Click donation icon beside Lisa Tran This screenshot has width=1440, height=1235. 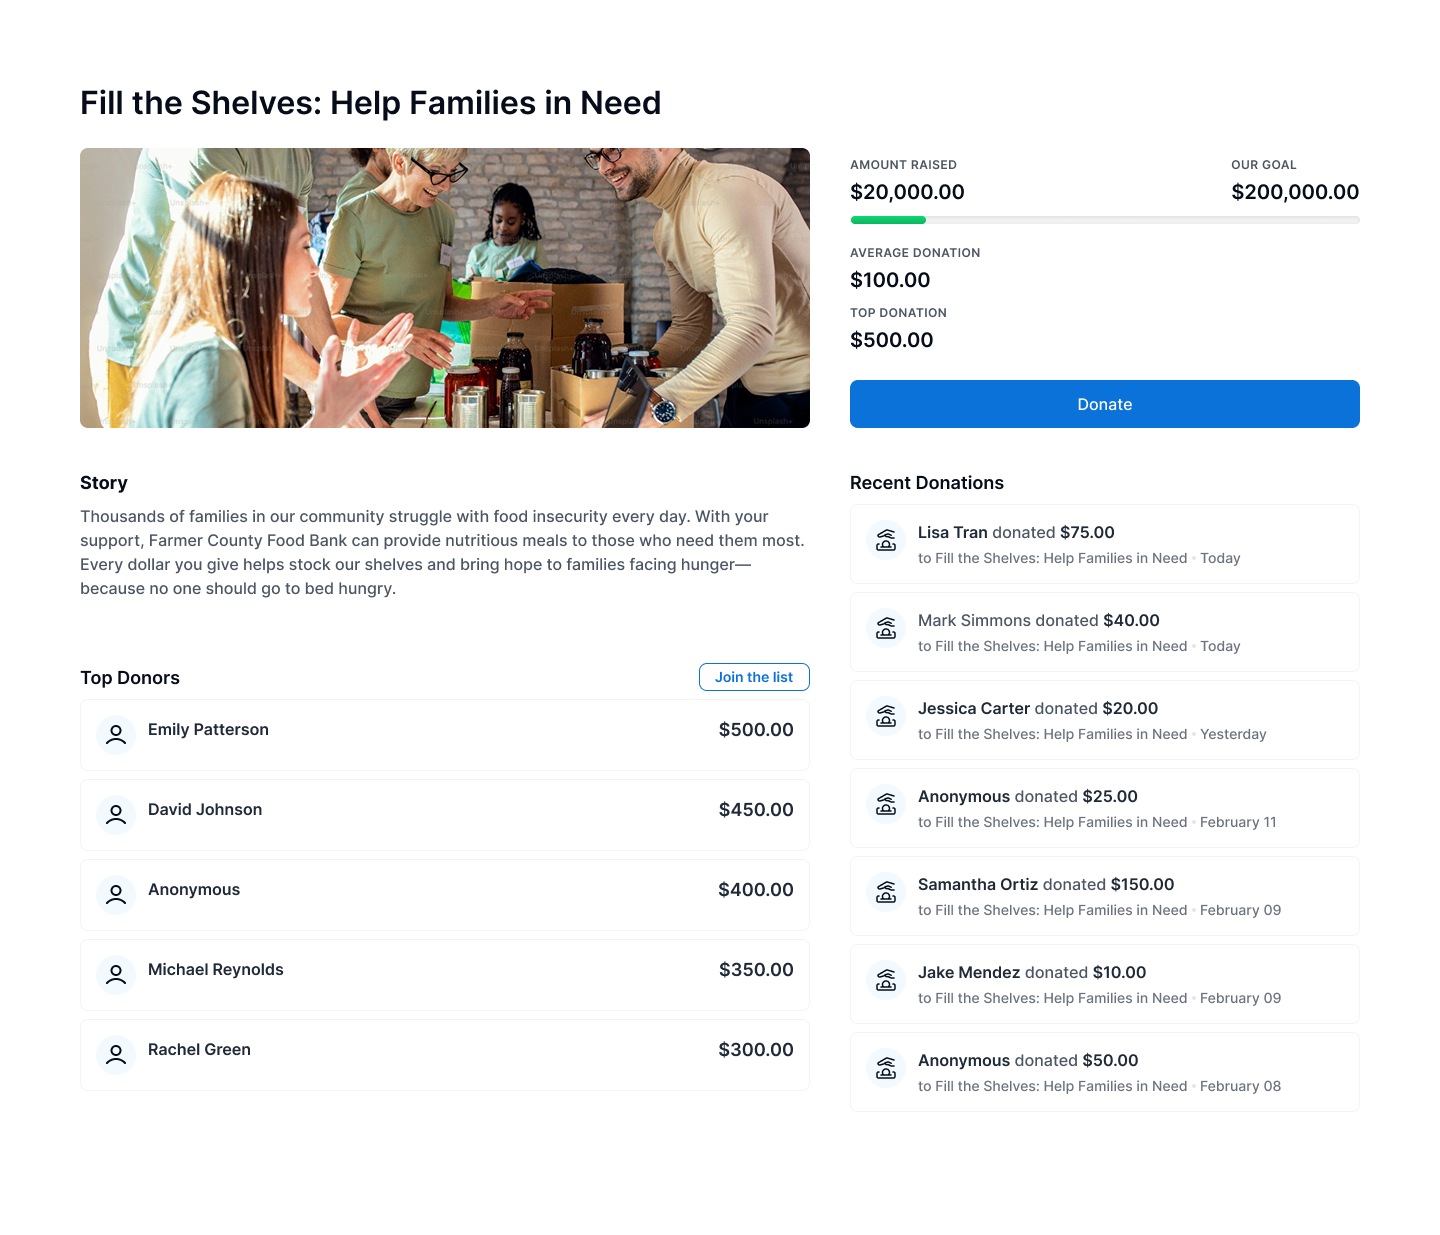886,543
